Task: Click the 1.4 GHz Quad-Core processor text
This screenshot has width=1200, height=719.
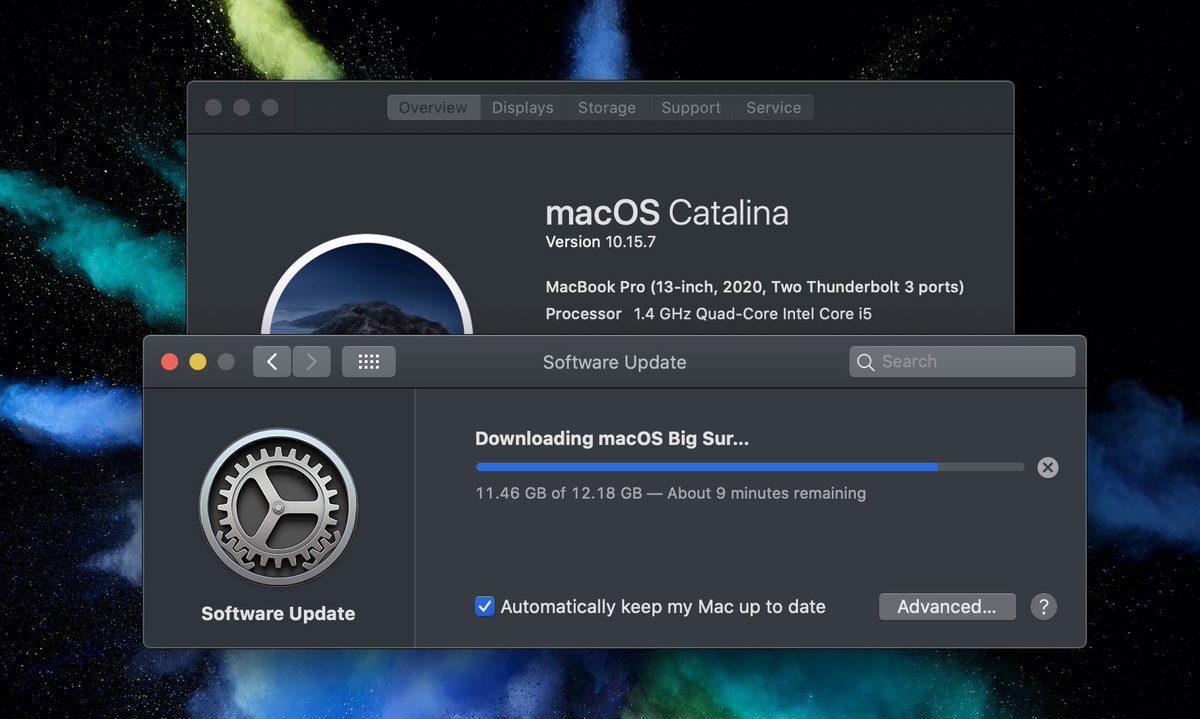Action: [753, 314]
